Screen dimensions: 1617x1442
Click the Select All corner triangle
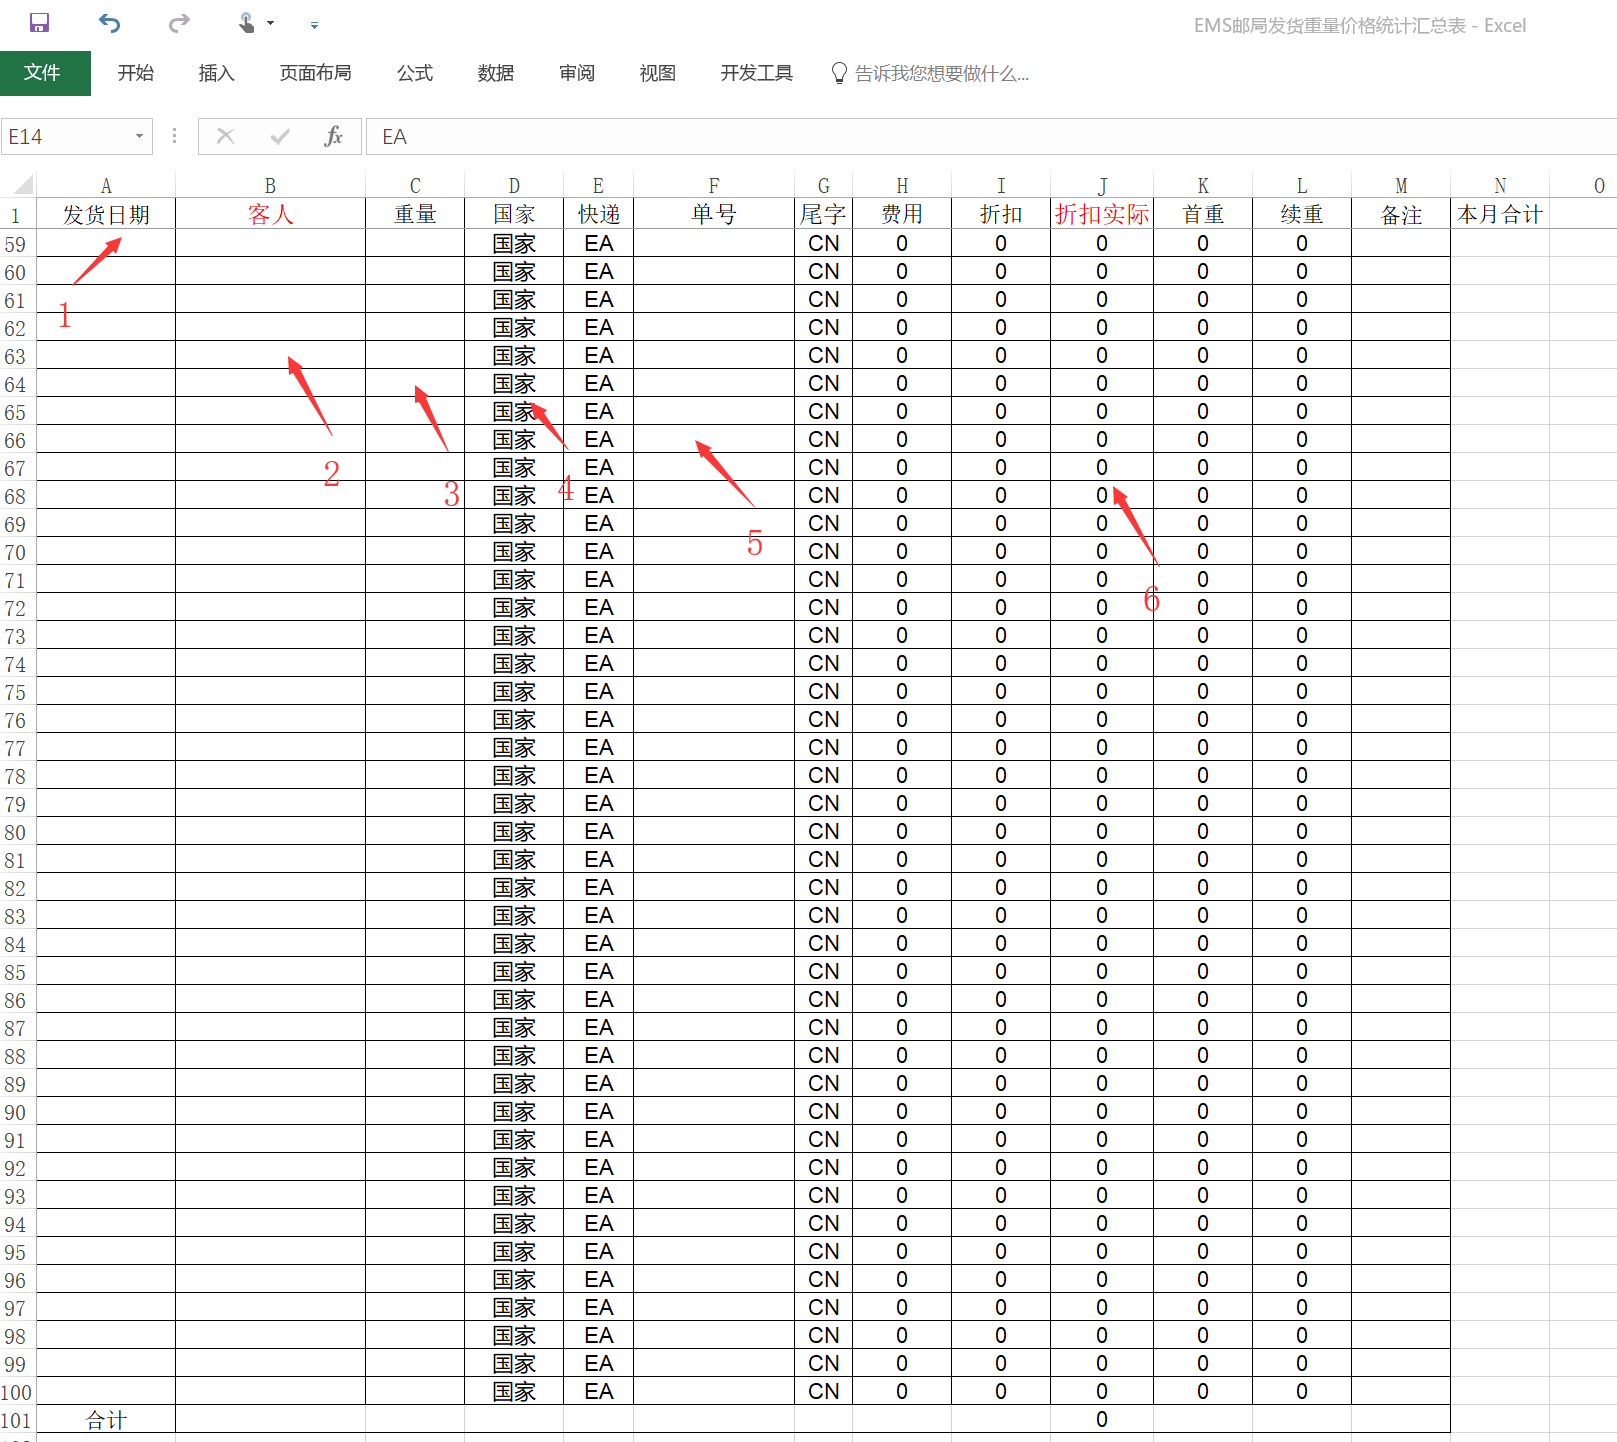22,185
